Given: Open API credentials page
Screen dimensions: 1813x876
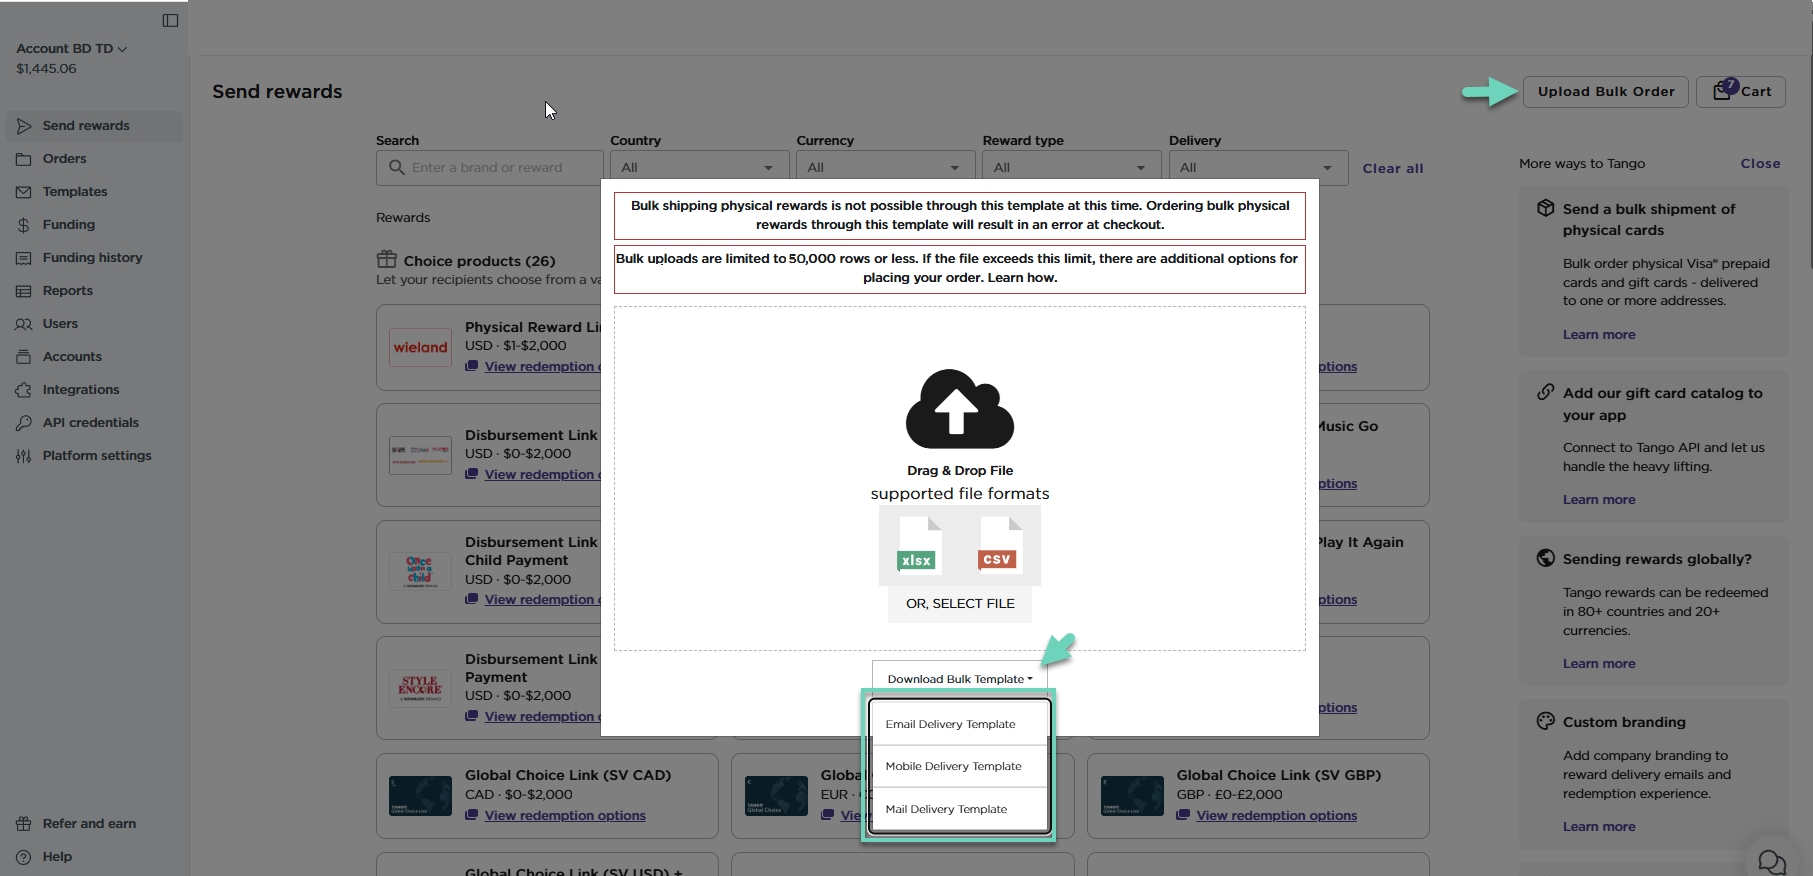Looking at the screenshot, I should click(90, 423).
